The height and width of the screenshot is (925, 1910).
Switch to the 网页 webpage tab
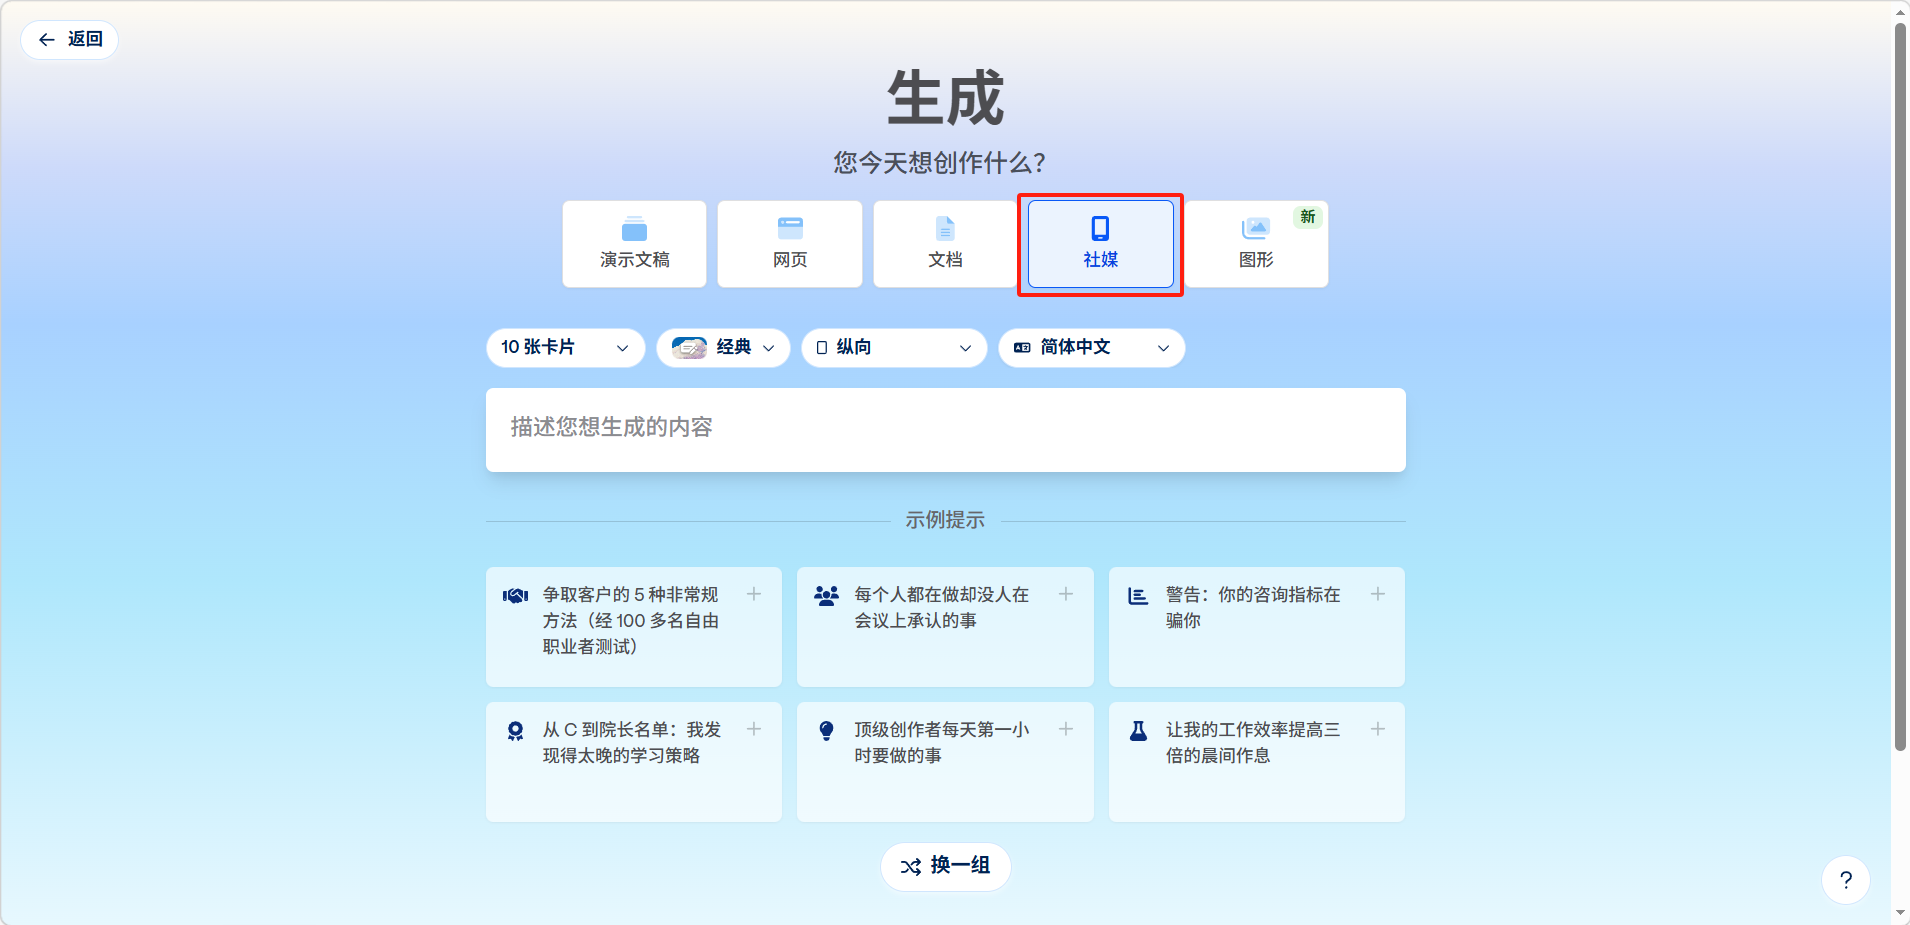789,244
